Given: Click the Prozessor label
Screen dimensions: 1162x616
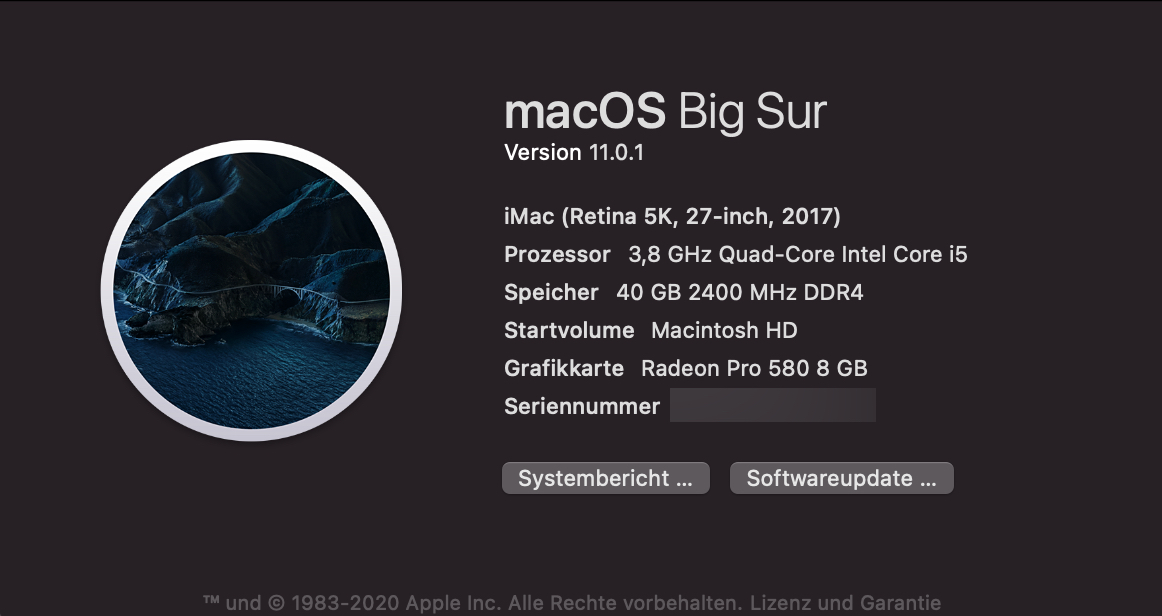Looking at the screenshot, I should pos(557,254).
